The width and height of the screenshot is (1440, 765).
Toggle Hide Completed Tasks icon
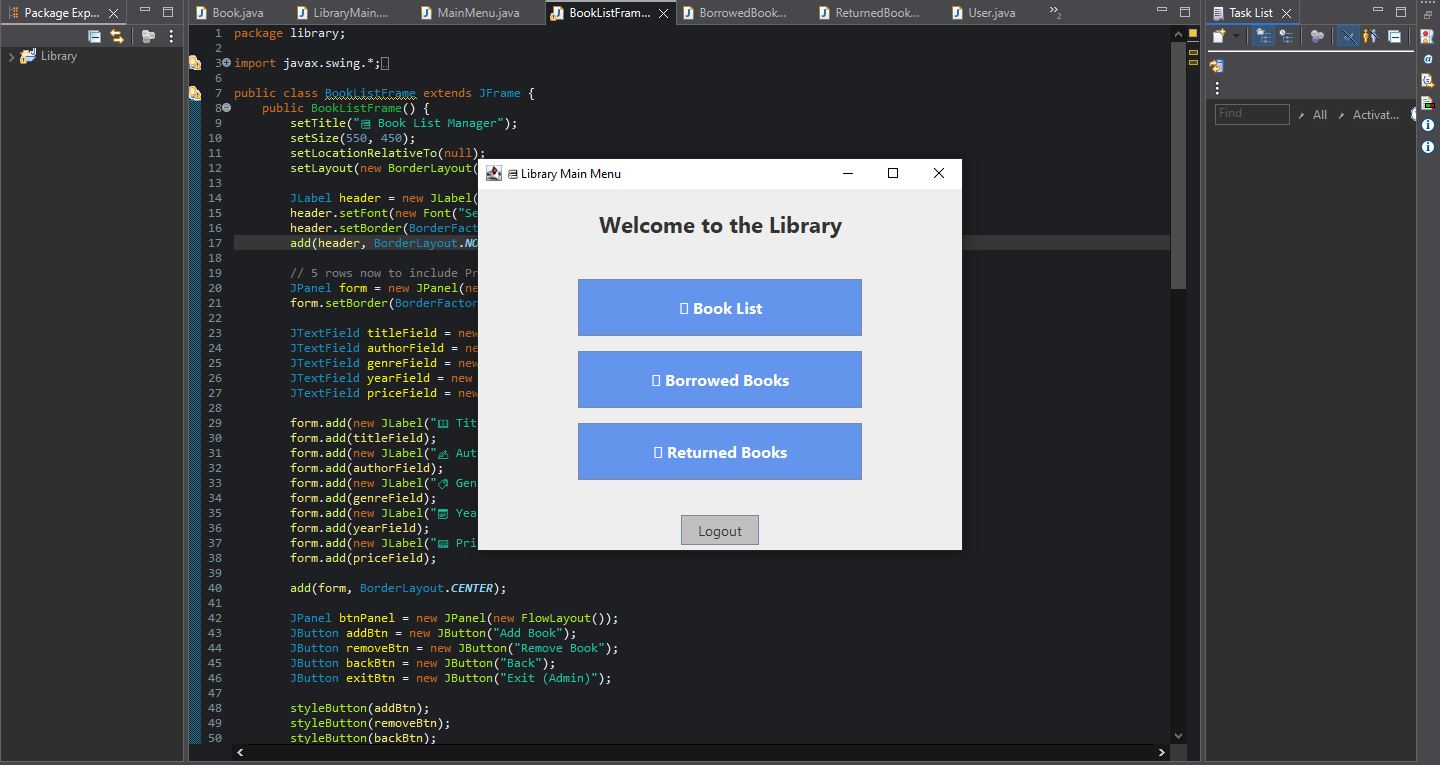1348,36
